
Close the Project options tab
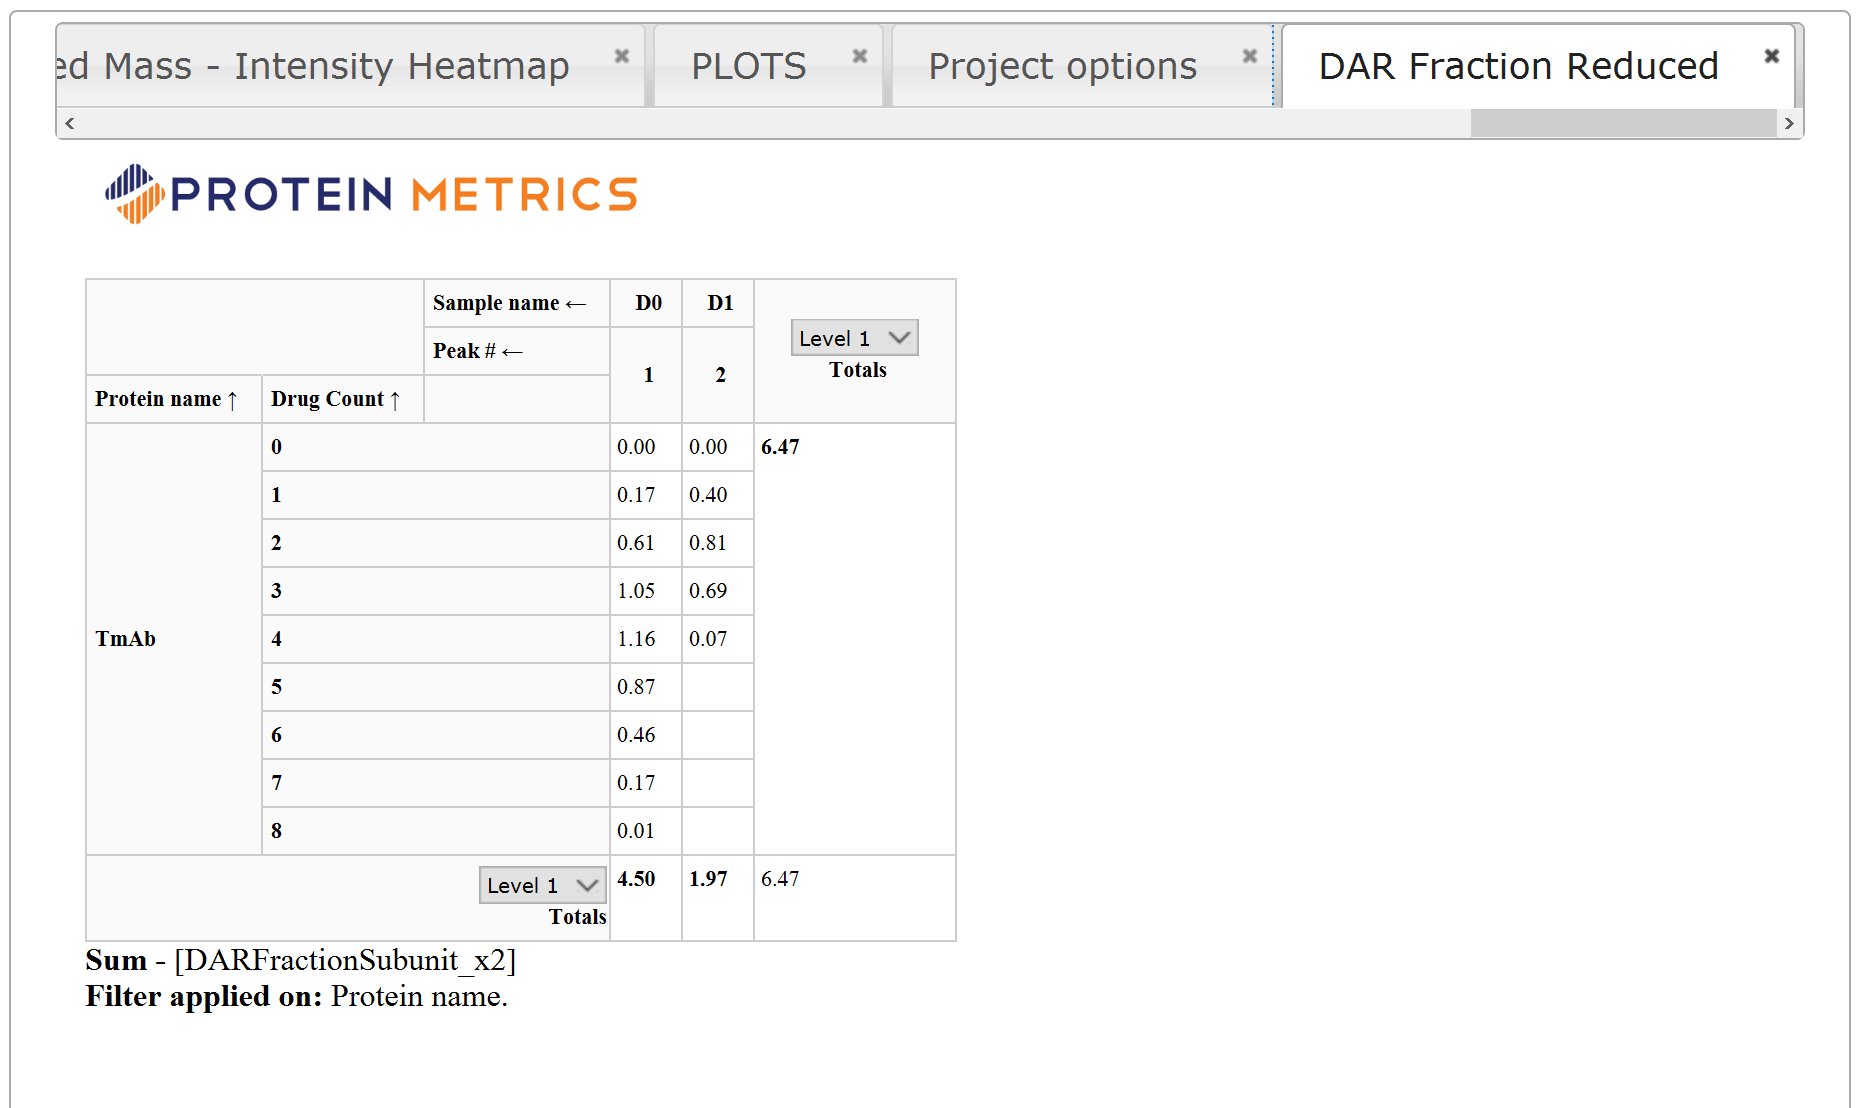click(x=1249, y=56)
